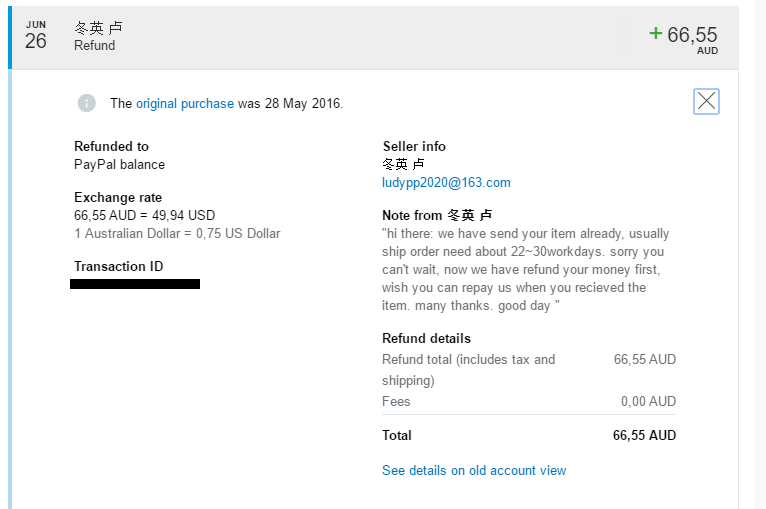The height and width of the screenshot is (509, 766).
Task: Click the Transaction ID heading
Action: click(119, 266)
